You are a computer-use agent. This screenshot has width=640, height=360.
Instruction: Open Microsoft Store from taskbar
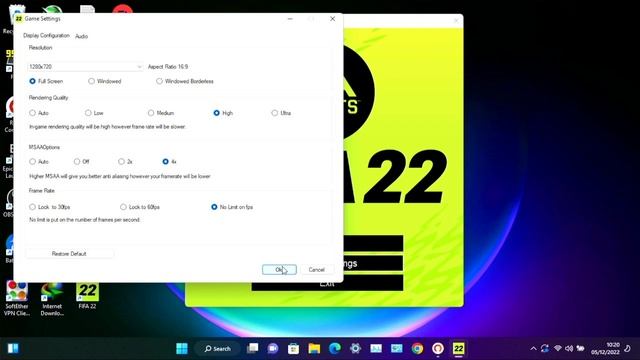293,349
